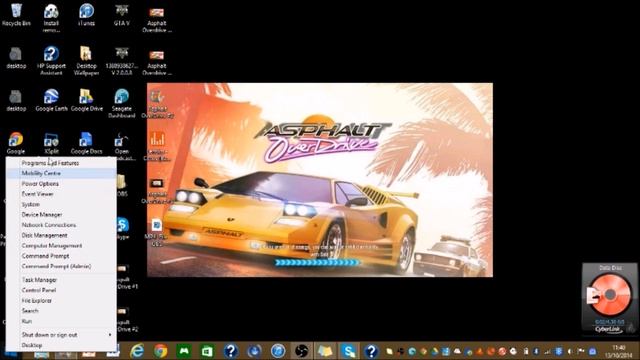Image resolution: width=640 pixels, height=360 pixels.
Task: Click the Asphalt Overdrive loading progress bar
Action: 318,262
